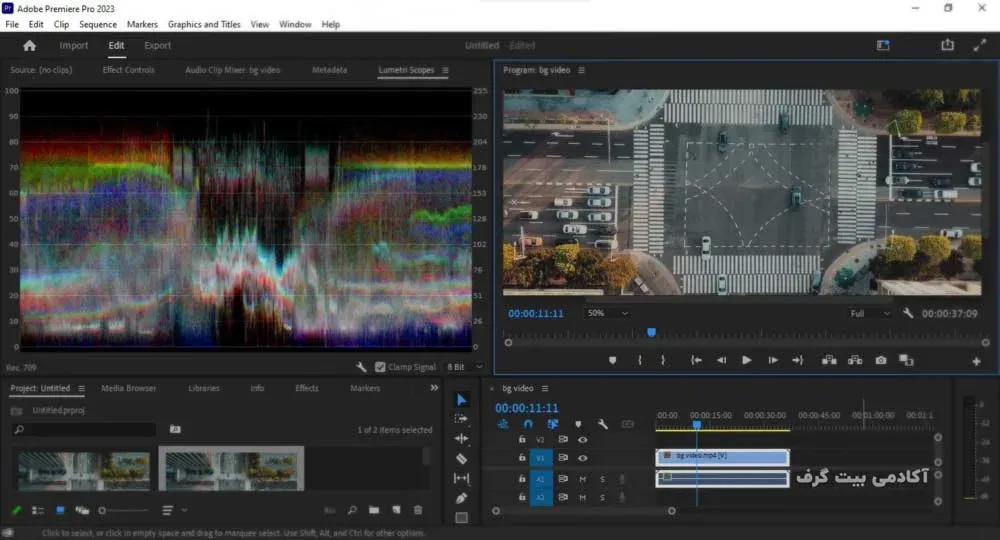Step forward one frame
Viewport: 1000px width, 540px height.
[x=773, y=360]
